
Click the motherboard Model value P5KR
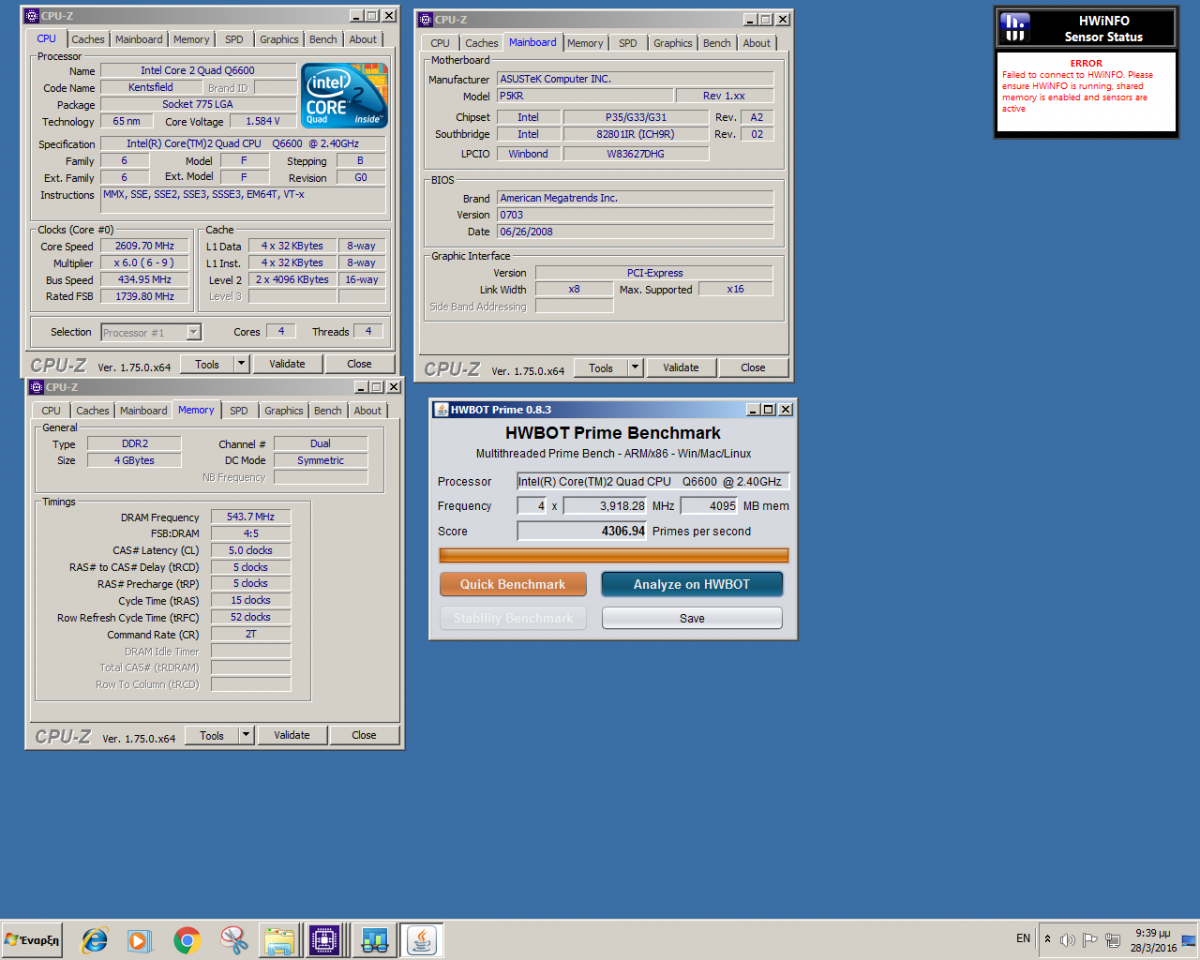click(584, 96)
